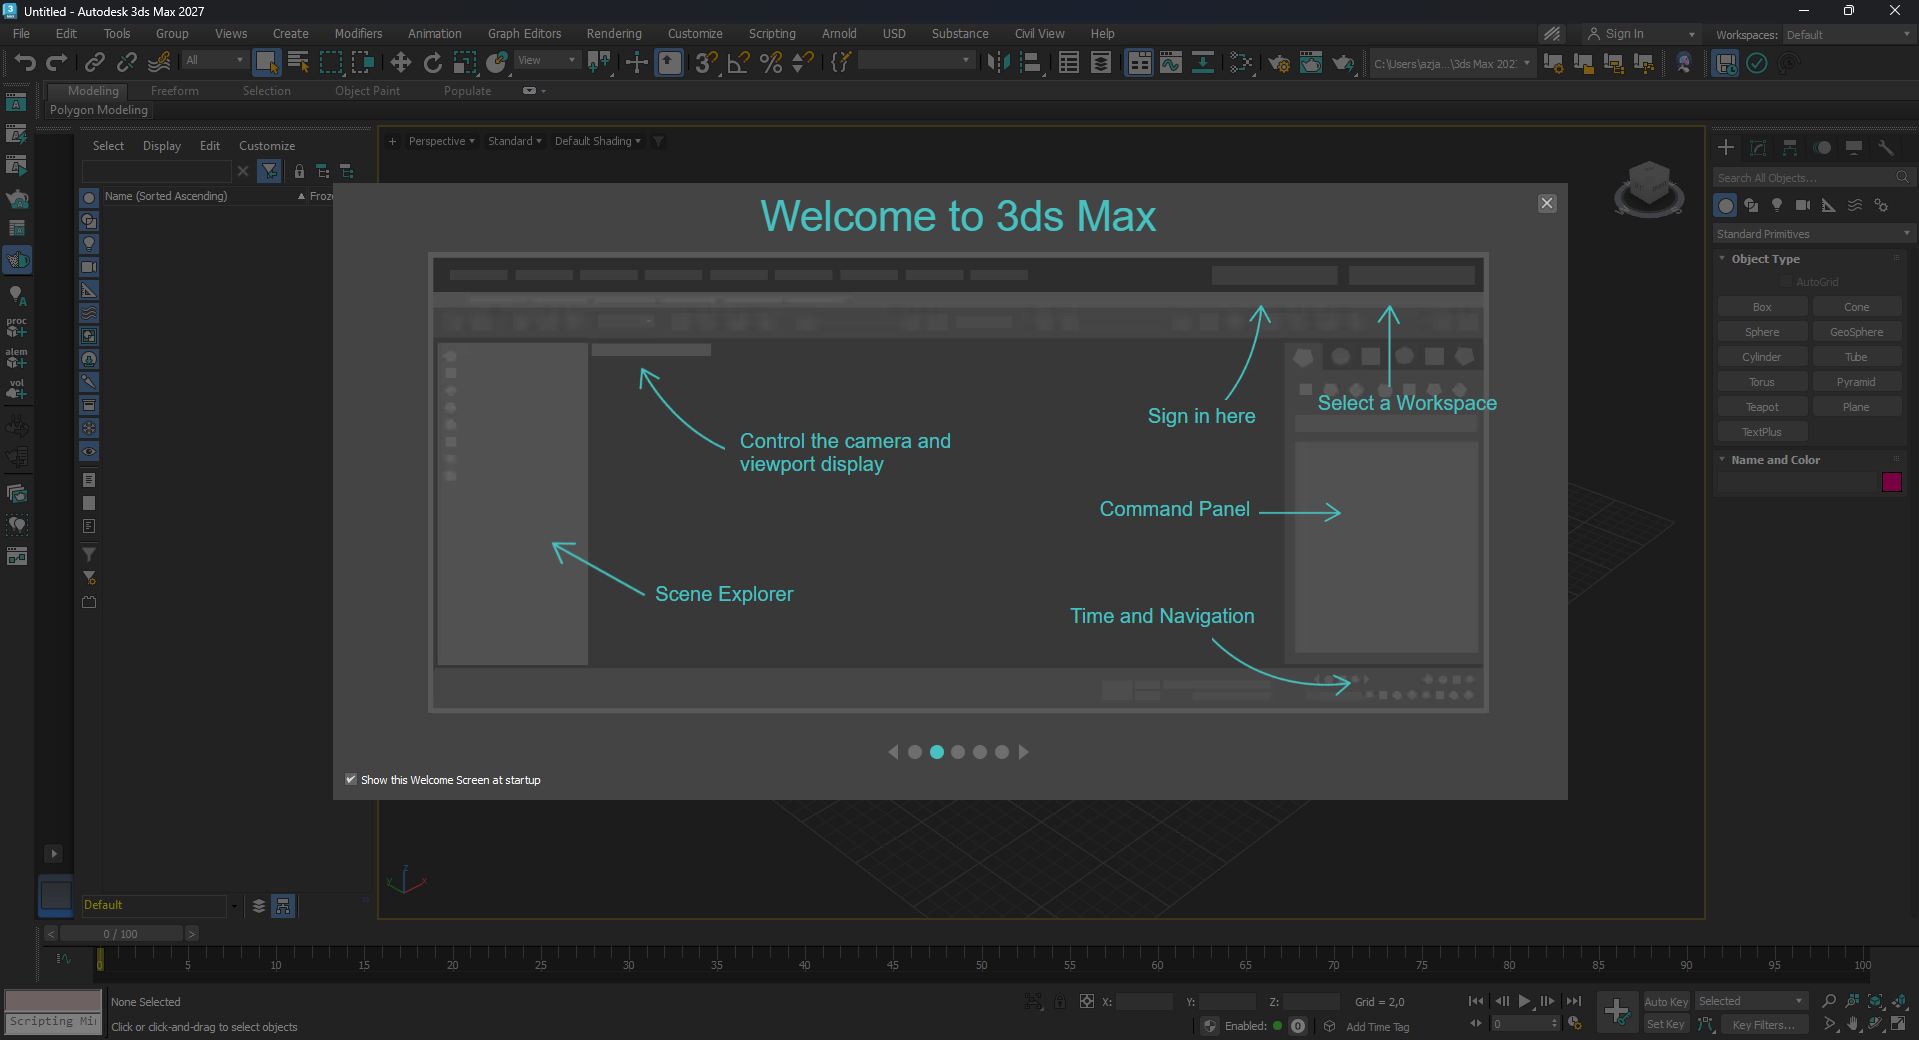The height and width of the screenshot is (1040, 1919).
Task: Open the Rendered Frame Window
Action: pyautogui.click(x=1311, y=63)
